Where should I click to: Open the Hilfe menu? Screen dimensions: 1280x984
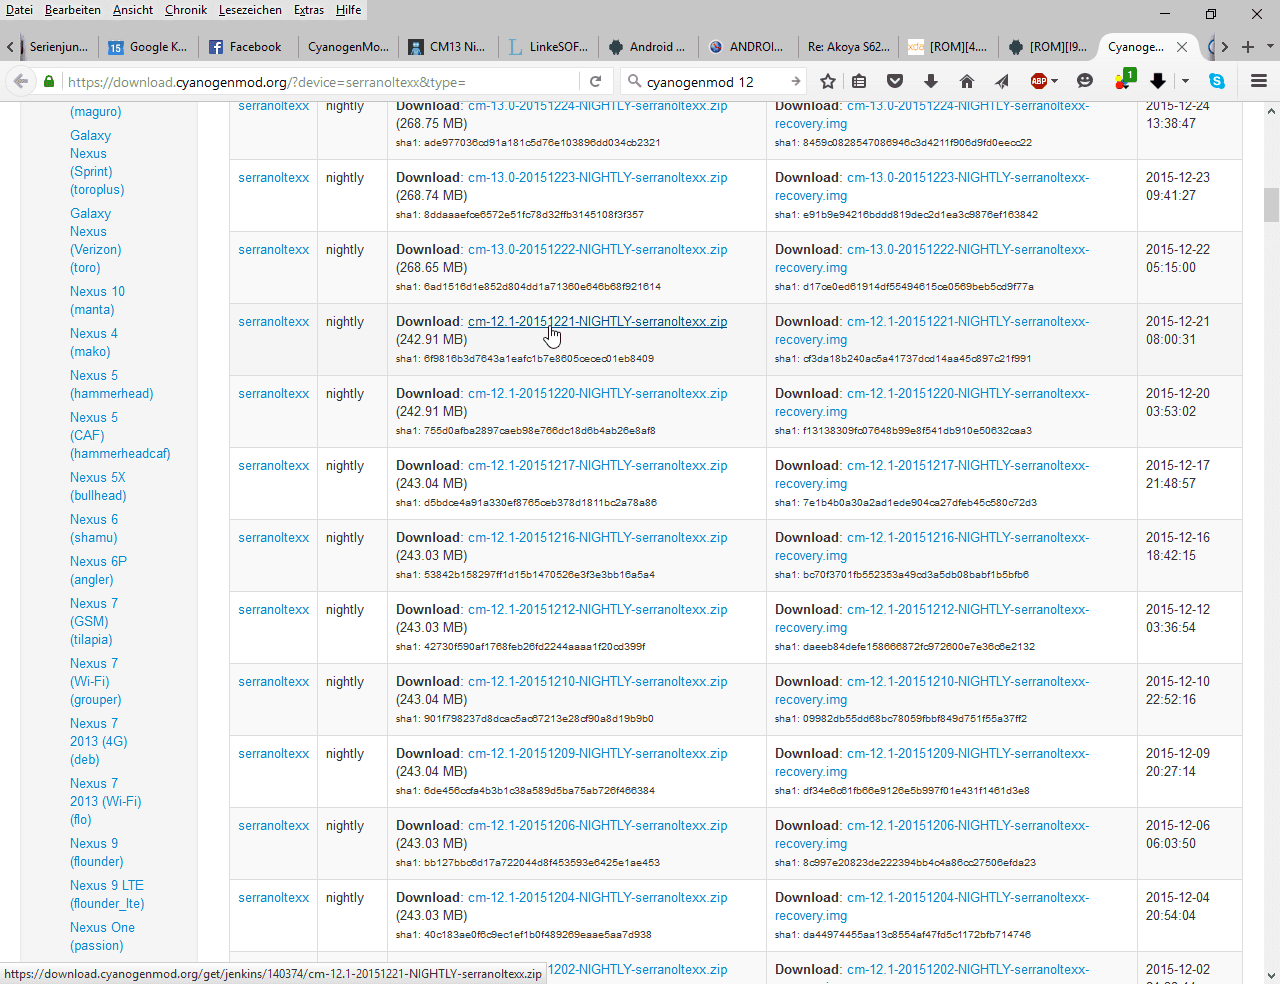[349, 10]
